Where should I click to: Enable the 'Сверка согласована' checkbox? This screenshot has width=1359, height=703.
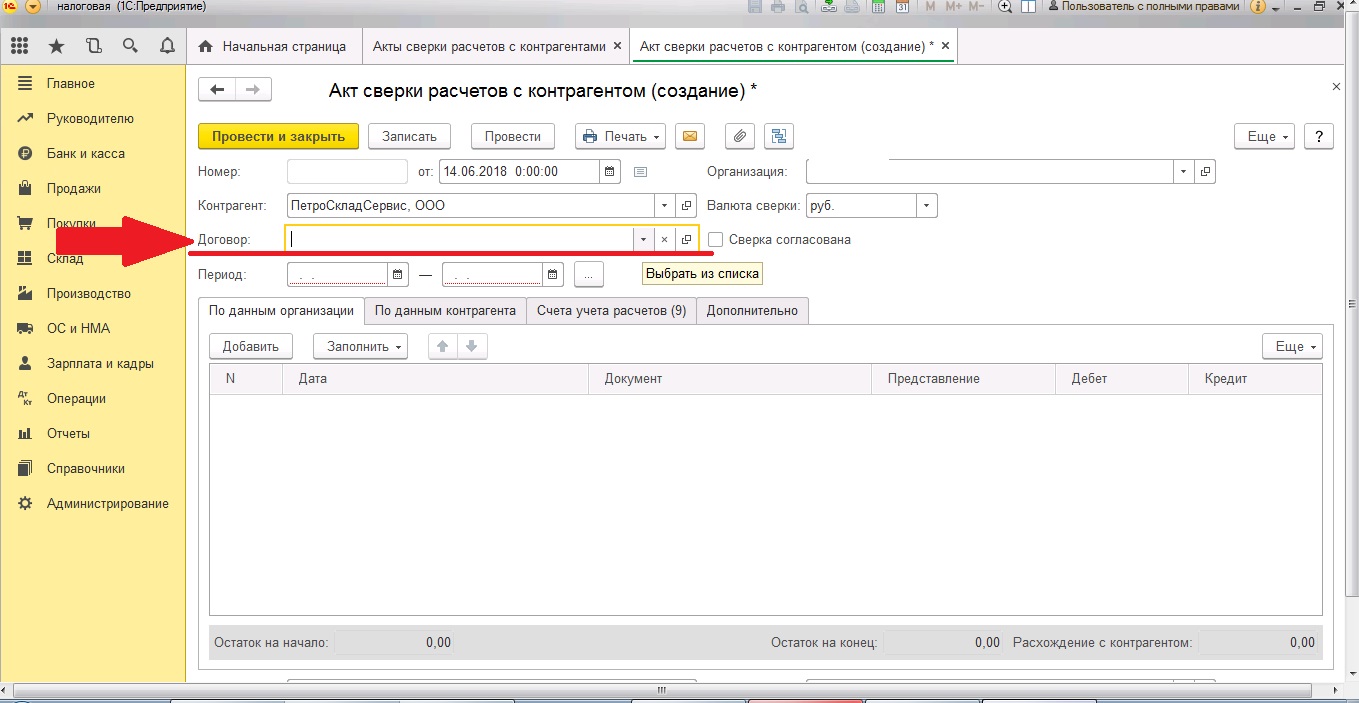pyautogui.click(x=715, y=240)
